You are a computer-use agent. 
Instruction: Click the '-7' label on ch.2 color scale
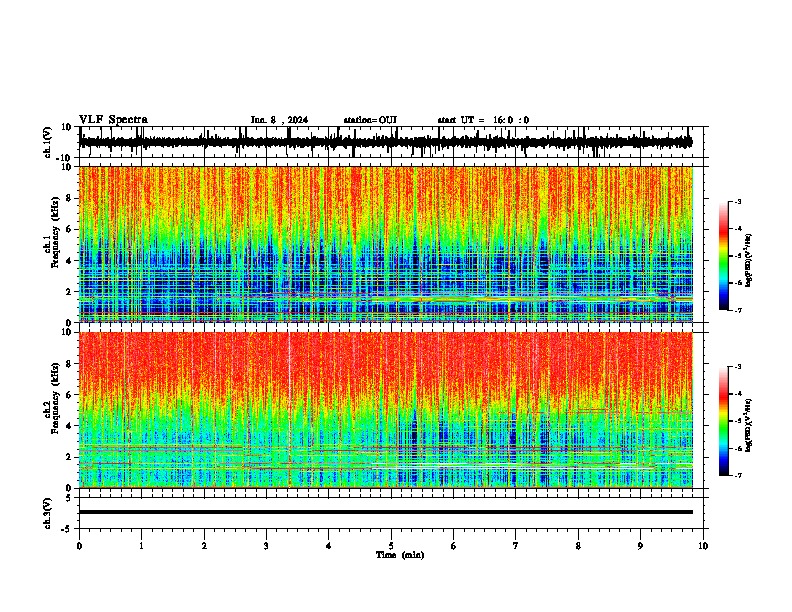738,475
